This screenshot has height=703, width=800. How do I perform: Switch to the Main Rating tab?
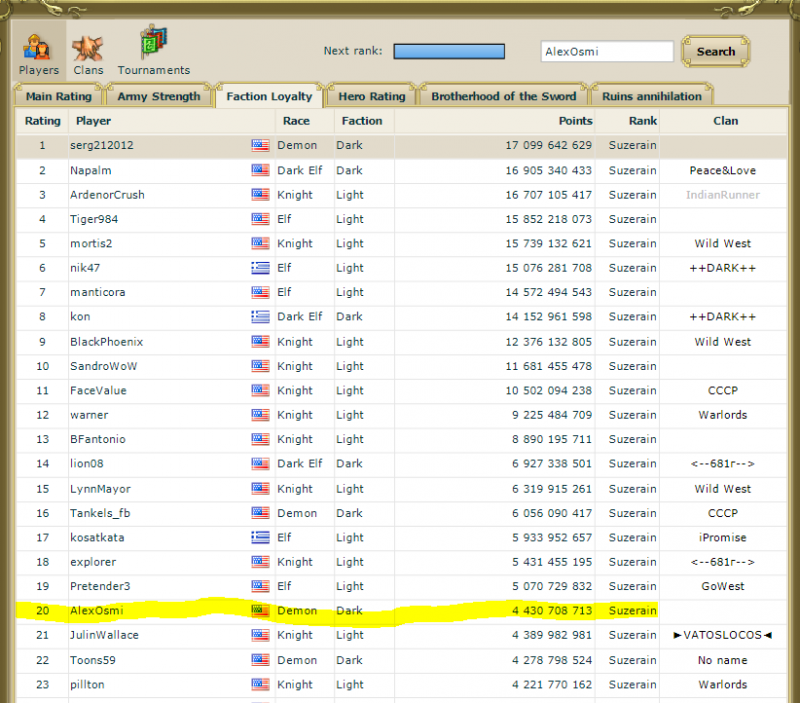[58, 97]
